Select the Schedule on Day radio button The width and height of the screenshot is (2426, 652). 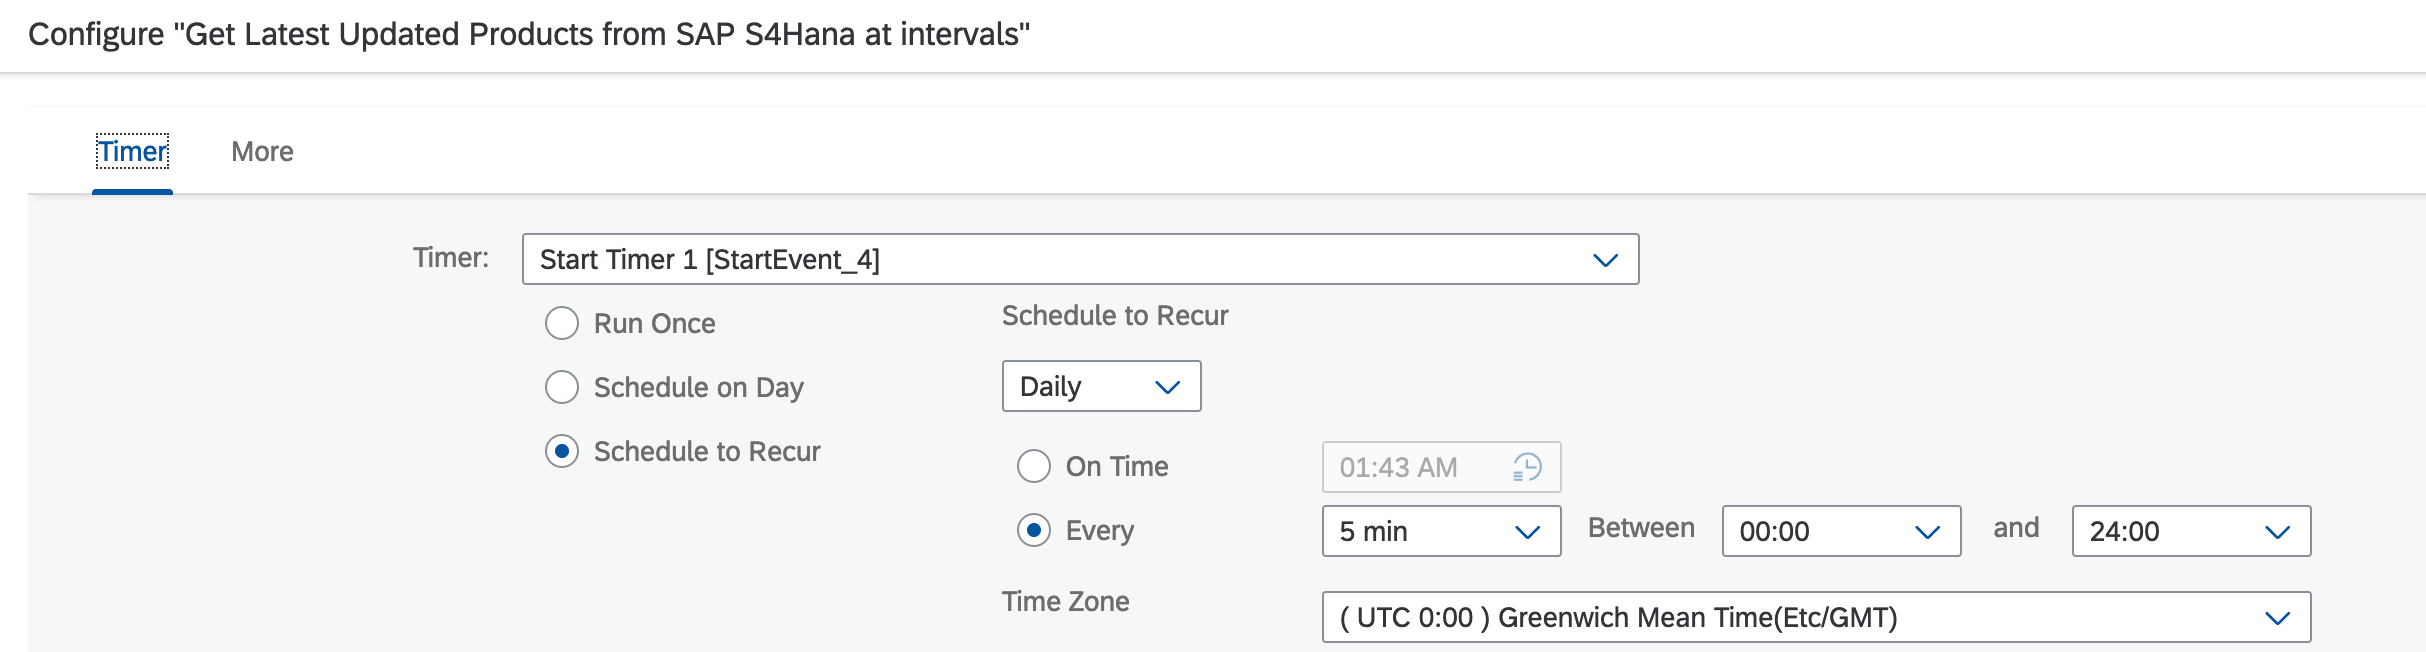pyautogui.click(x=562, y=387)
